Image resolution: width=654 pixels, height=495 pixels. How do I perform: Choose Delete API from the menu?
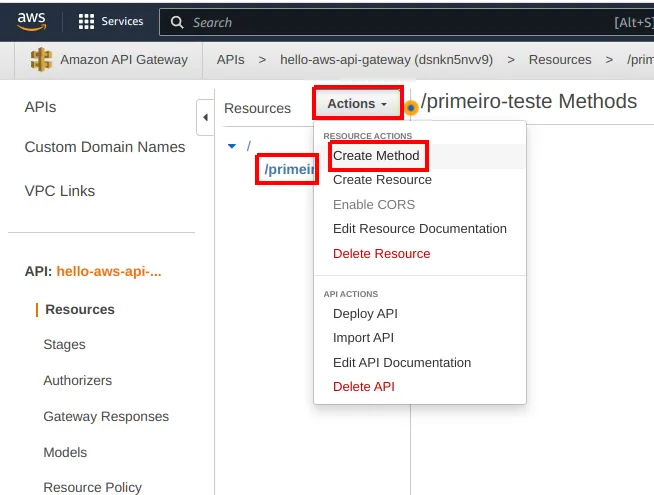[x=364, y=387]
